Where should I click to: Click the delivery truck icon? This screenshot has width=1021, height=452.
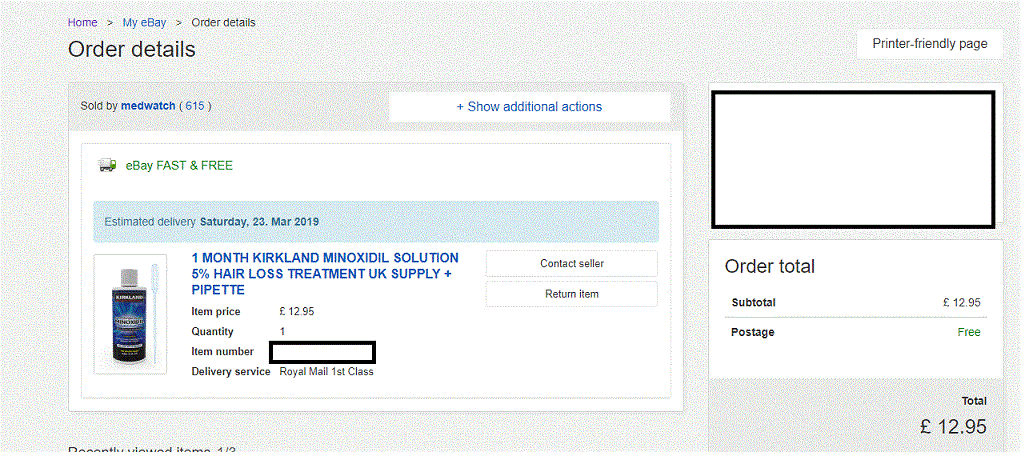coord(107,165)
